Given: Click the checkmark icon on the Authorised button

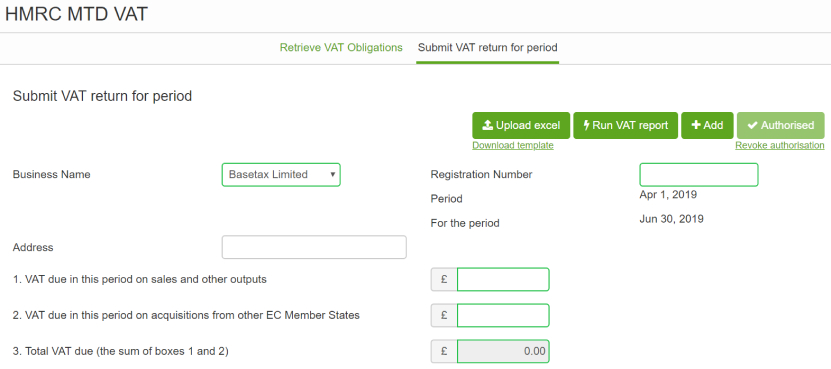Looking at the screenshot, I should 752,126.
